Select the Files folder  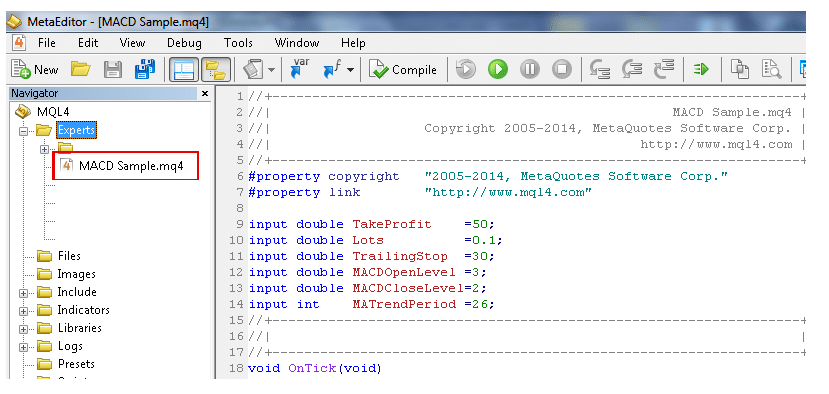point(69,256)
